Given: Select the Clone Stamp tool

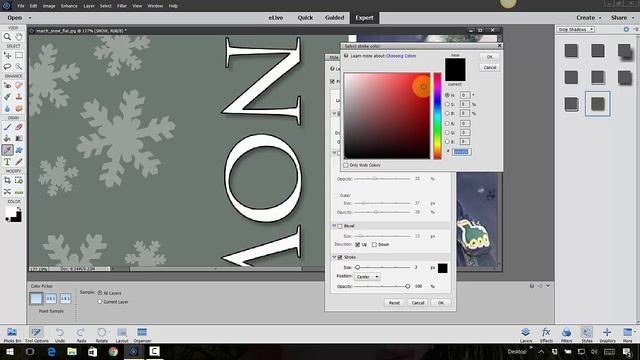Looking at the screenshot, I should tap(19, 97).
